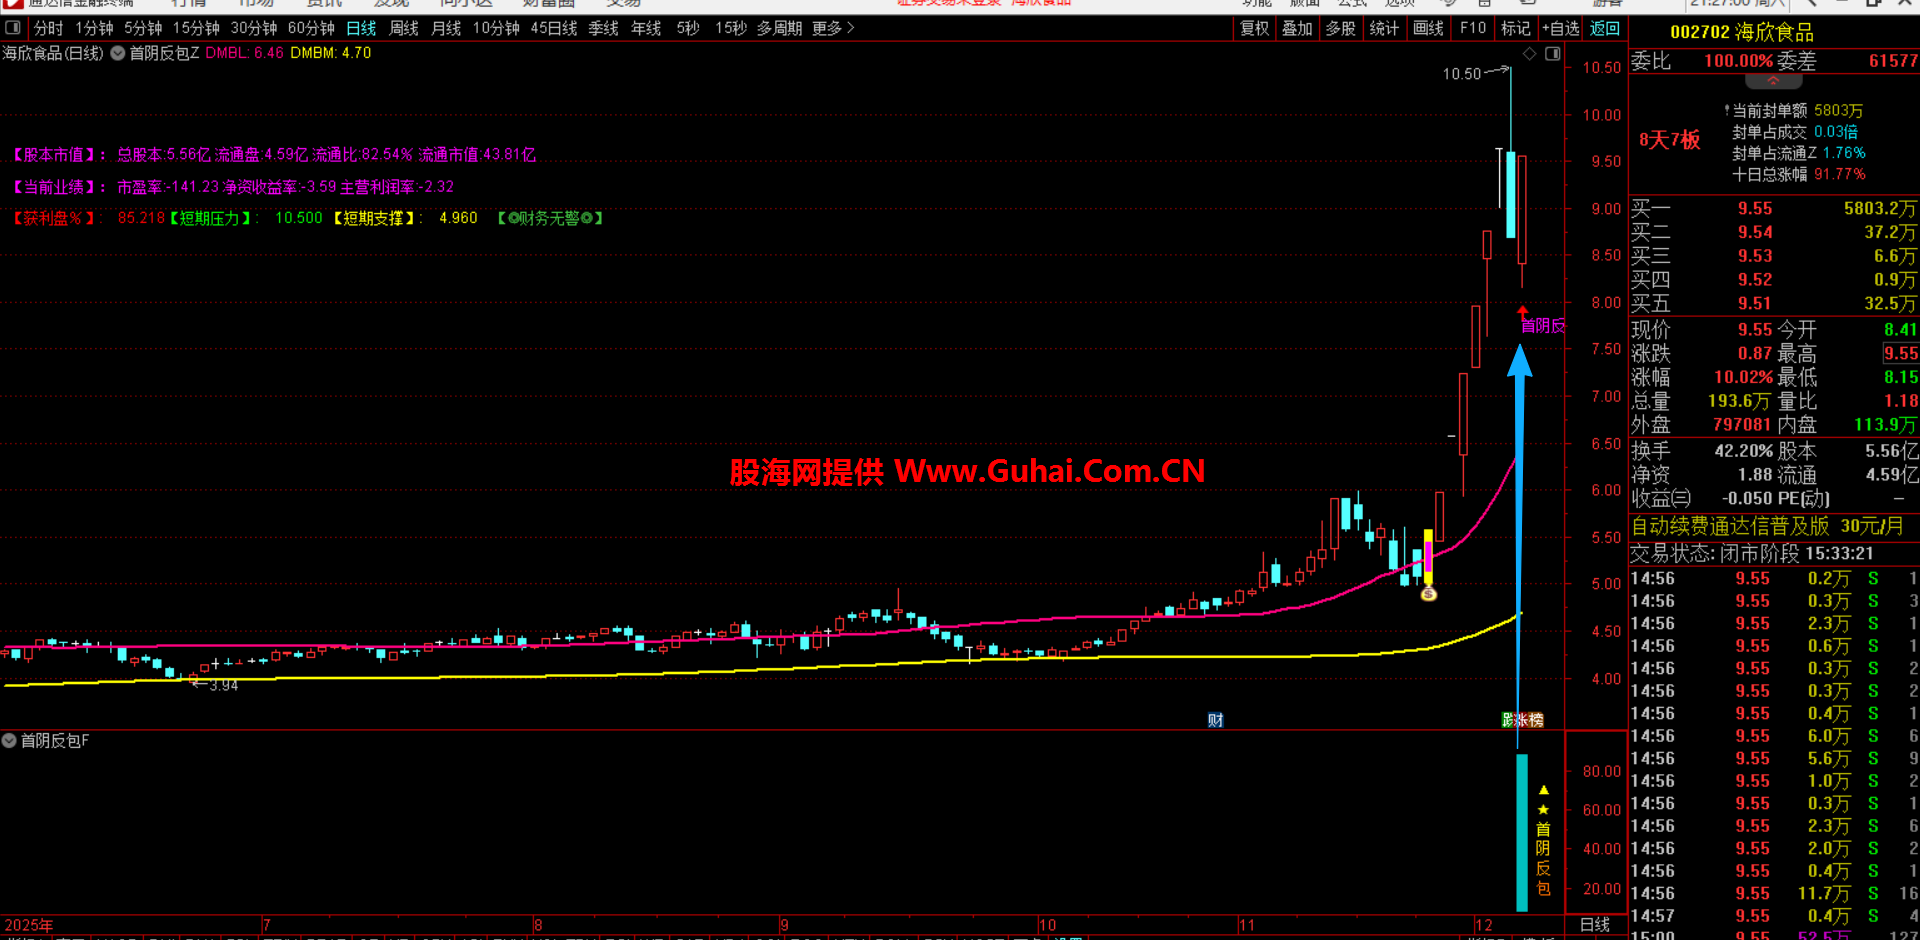Viewport: 1920px width, 940px height.
Task: Click the month 11 marker on the time axis
Action: tap(1247, 925)
